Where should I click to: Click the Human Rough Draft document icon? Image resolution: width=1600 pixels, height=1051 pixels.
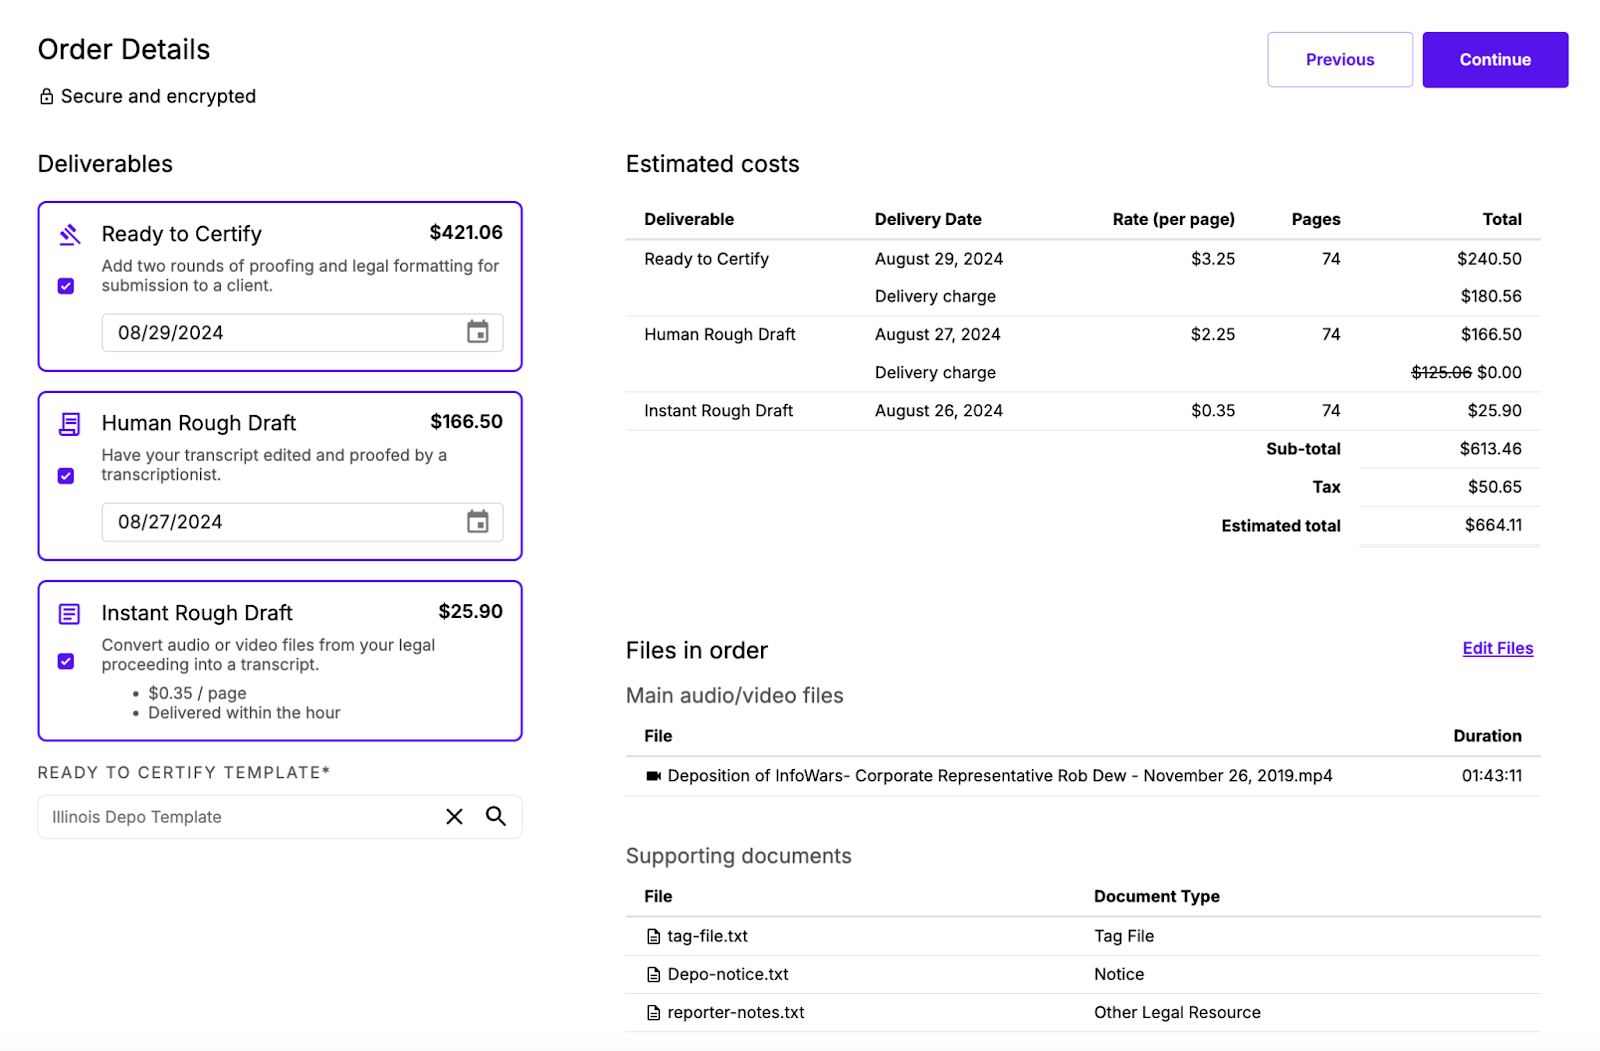(69, 424)
